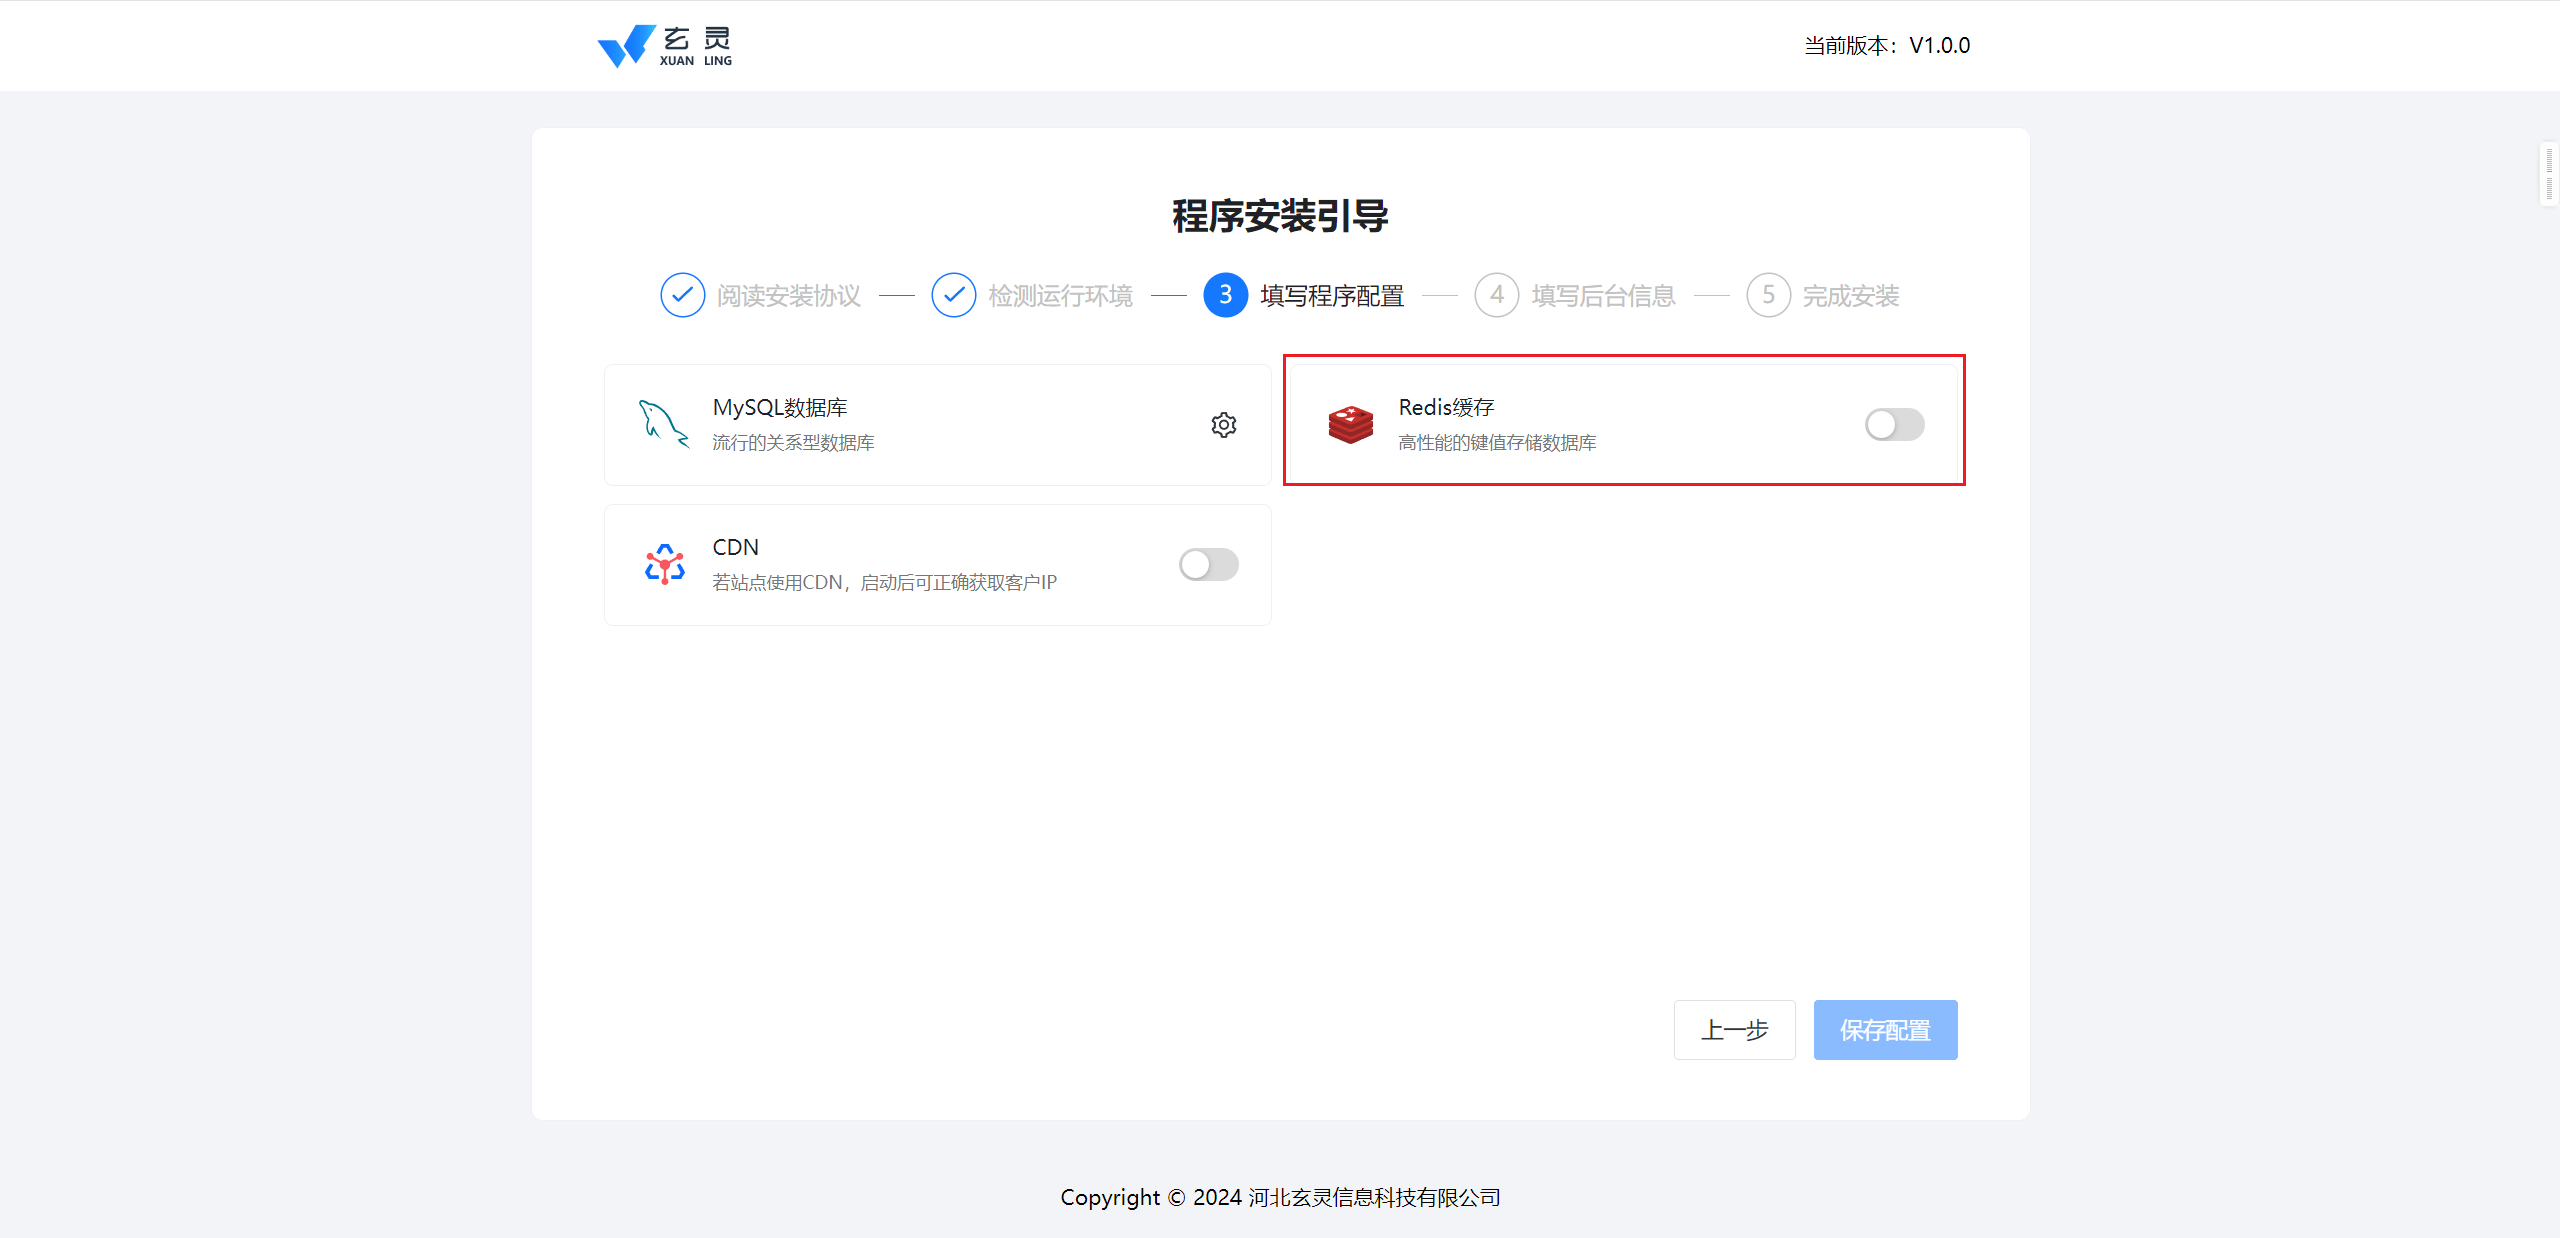Click the MySQL数据库 card title
The width and height of the screenshot is (2560, 1238).
(x=779, y=408)
